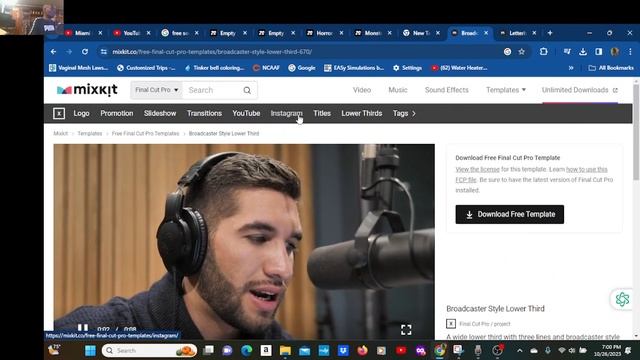Open Task View from the taskbar
The width and height of the screenshot is (640, 360).
pos(208,350)
